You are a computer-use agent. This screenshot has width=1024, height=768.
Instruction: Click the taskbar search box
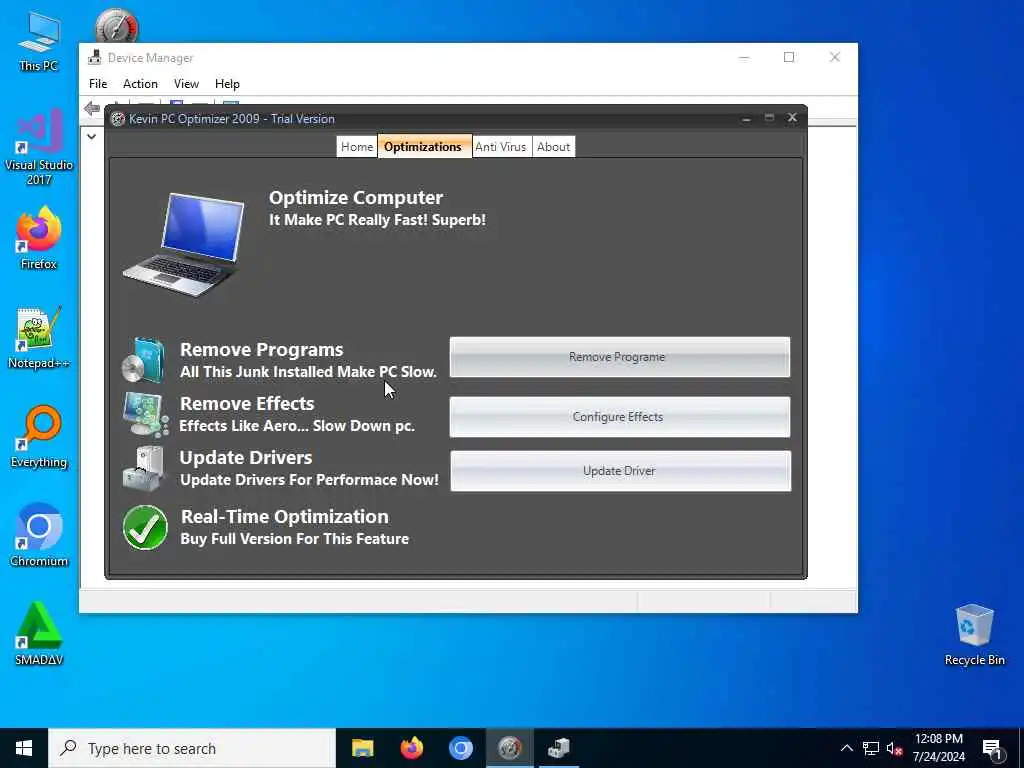point(192,748)
